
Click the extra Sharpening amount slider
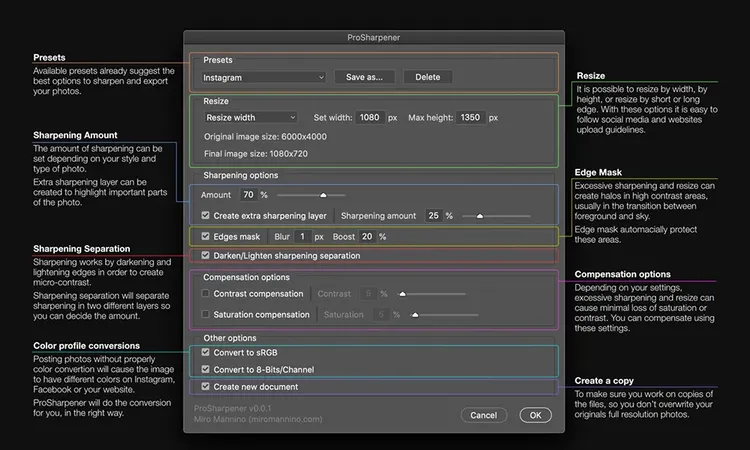[480, 215]
